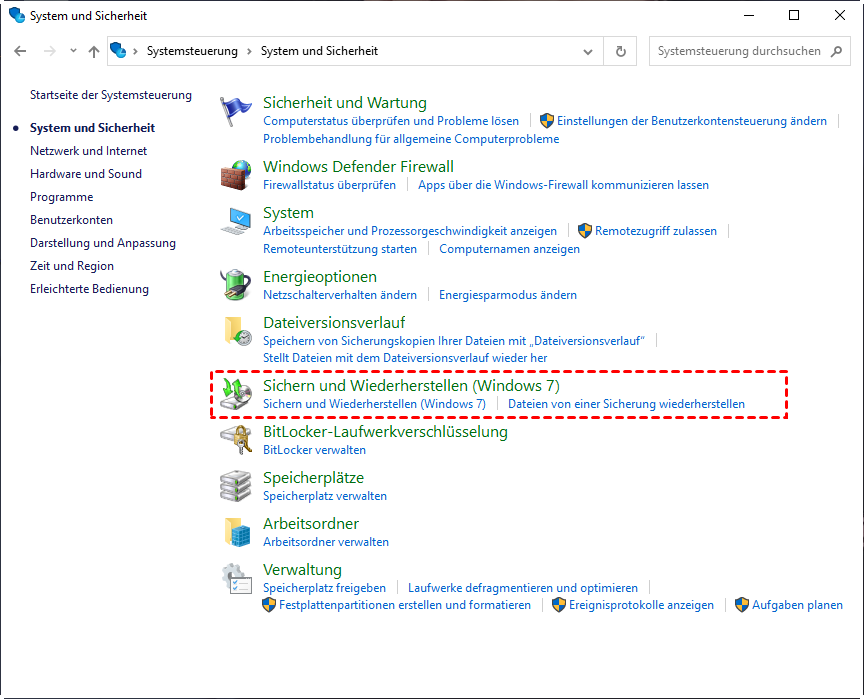Viewport: 864px width, 699px height.
Task: Select Netzwerk und Internet in sidebar
Action: click(88, 151)
